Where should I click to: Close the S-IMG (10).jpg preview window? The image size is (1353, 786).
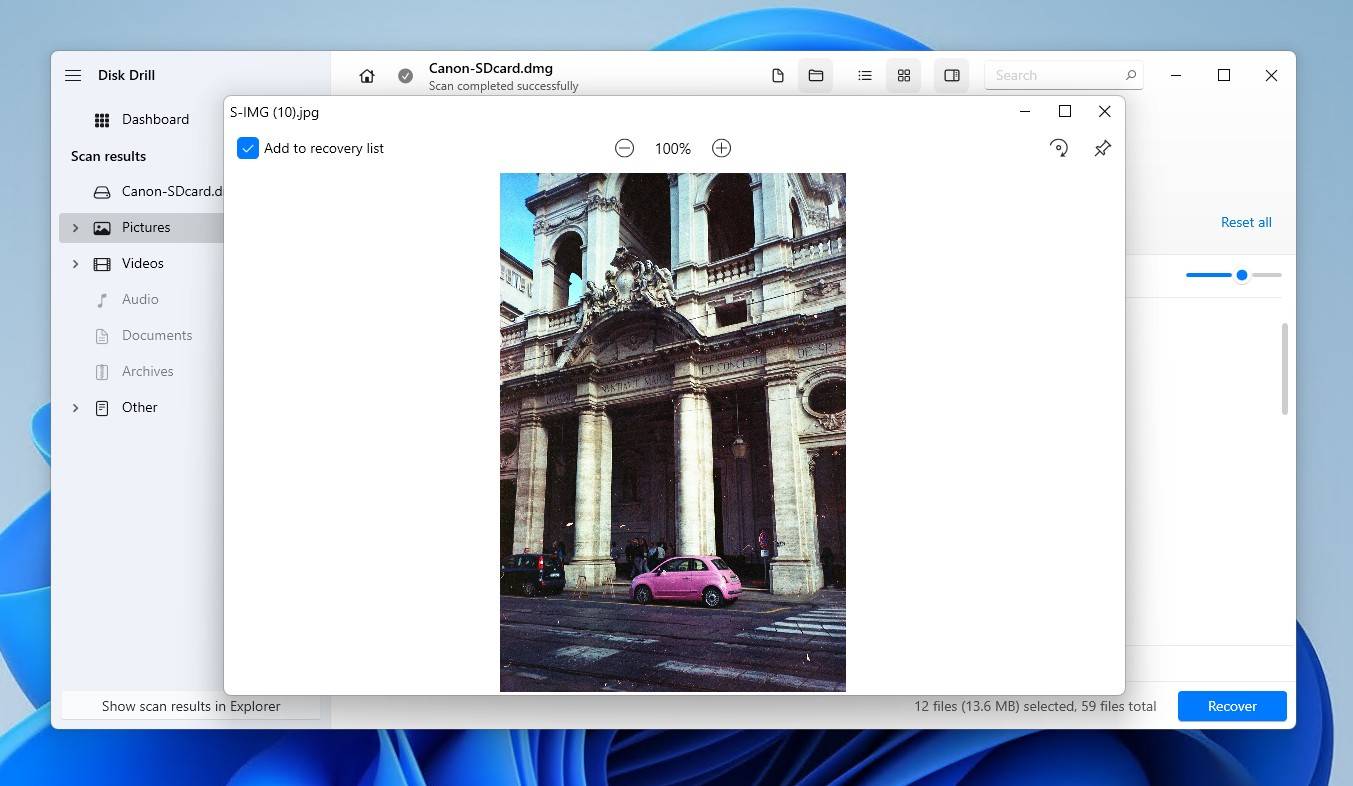pyautogui.click(x=1104, y=111)
